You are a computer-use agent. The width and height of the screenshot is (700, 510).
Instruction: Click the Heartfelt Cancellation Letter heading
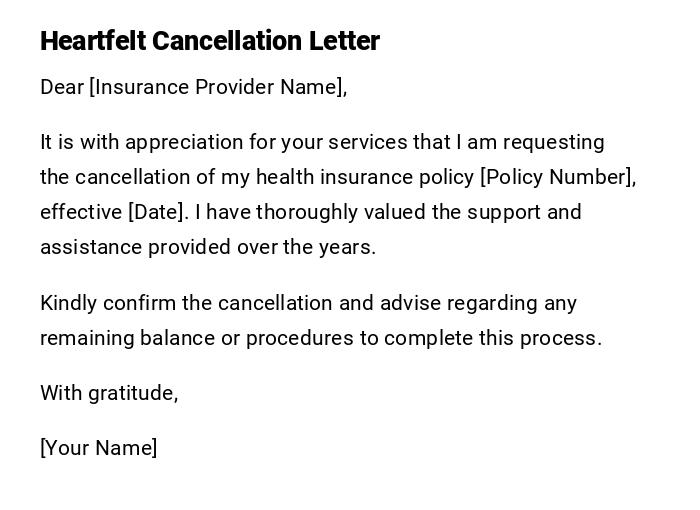210,41
